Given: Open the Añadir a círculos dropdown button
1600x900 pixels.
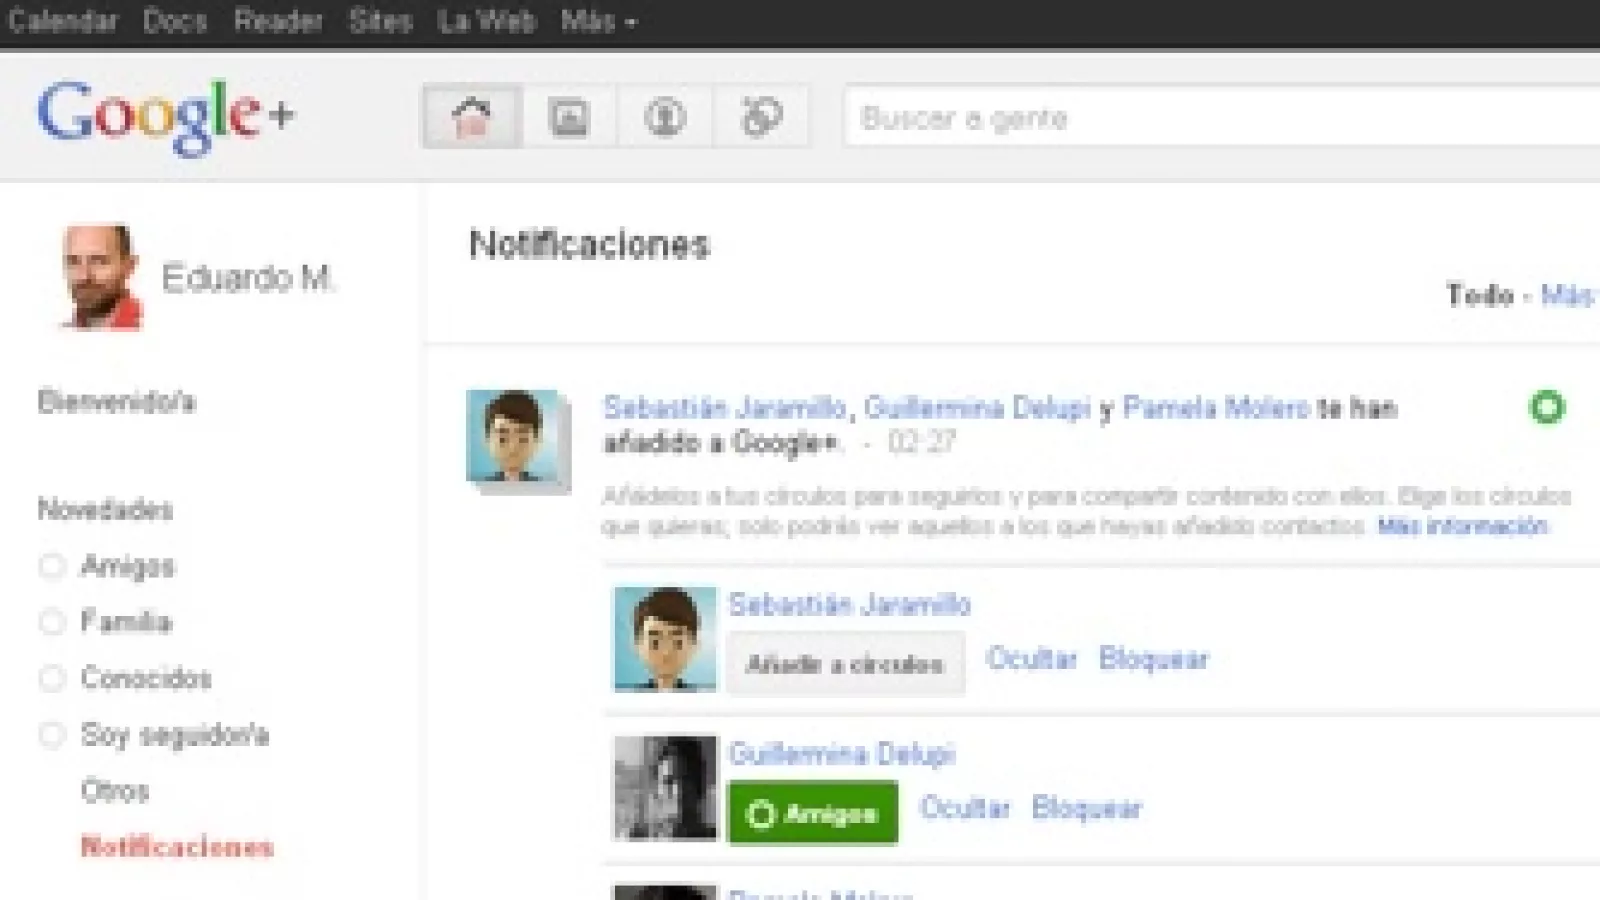Looking at the screenshot, I should [x=845, y=664].
